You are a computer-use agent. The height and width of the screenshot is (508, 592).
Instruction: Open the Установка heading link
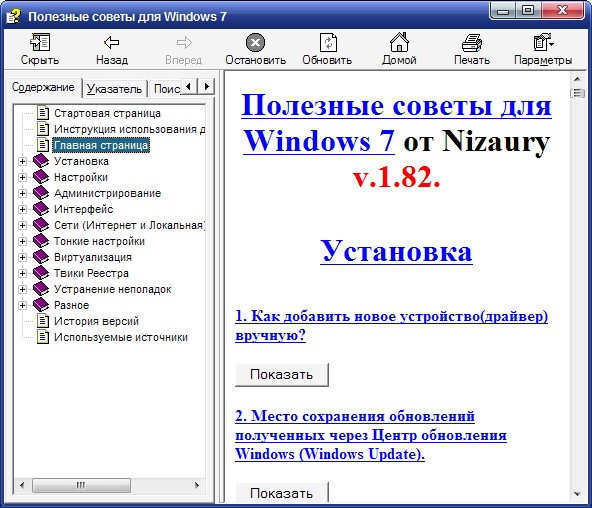click(396, 251)
